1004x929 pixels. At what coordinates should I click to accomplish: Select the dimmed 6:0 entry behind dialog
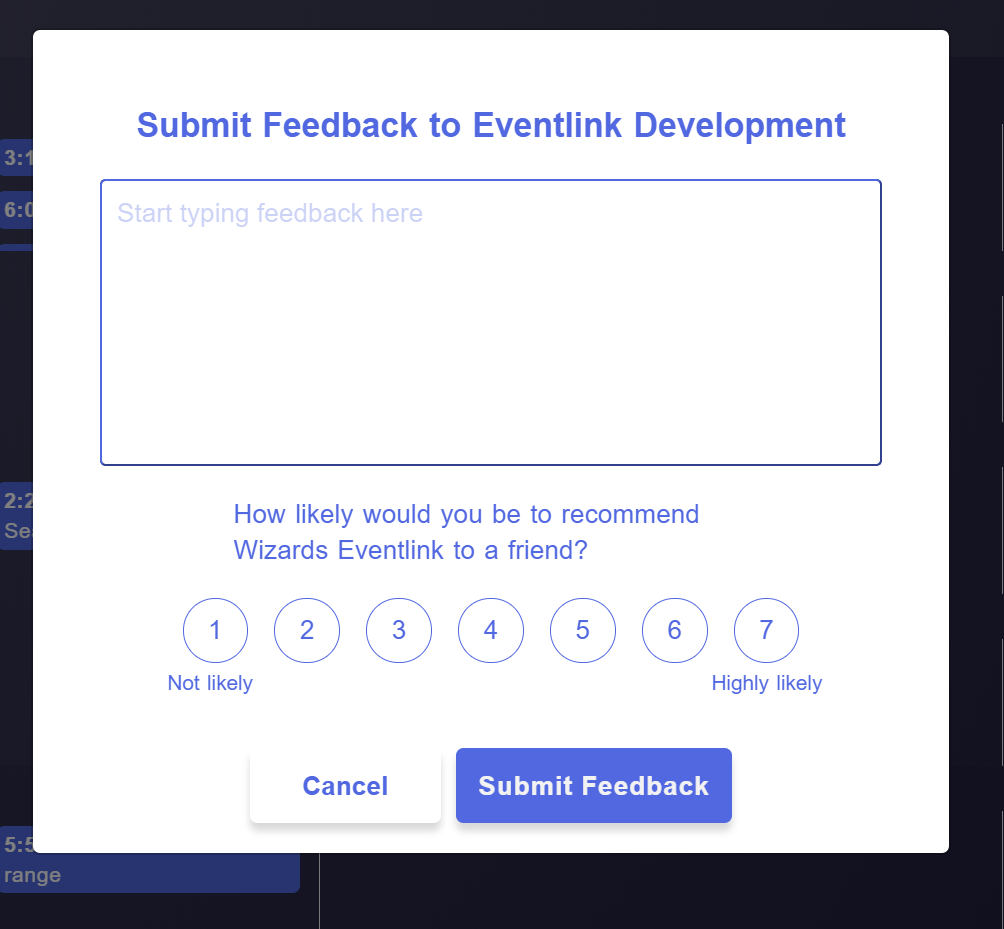pos(17,210)
